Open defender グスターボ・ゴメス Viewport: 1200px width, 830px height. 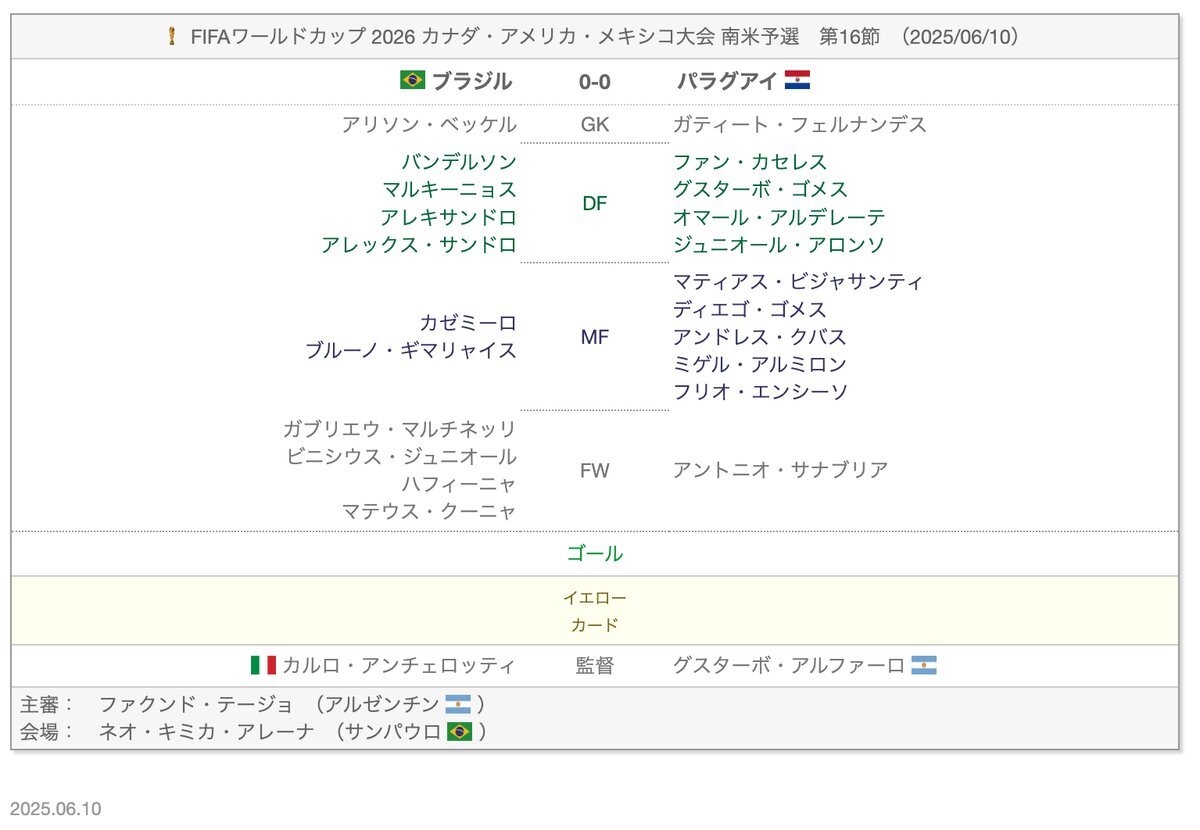point(760,190)
